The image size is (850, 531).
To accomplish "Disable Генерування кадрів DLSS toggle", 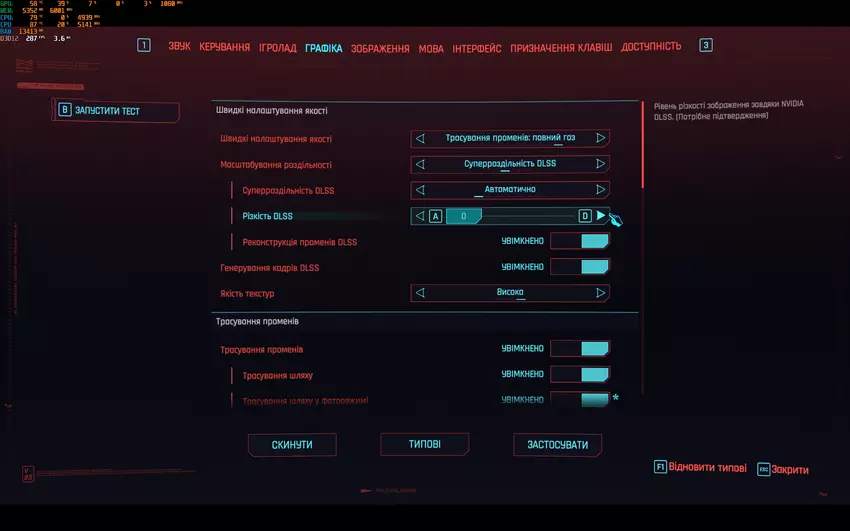I will (x=580, y=267).
